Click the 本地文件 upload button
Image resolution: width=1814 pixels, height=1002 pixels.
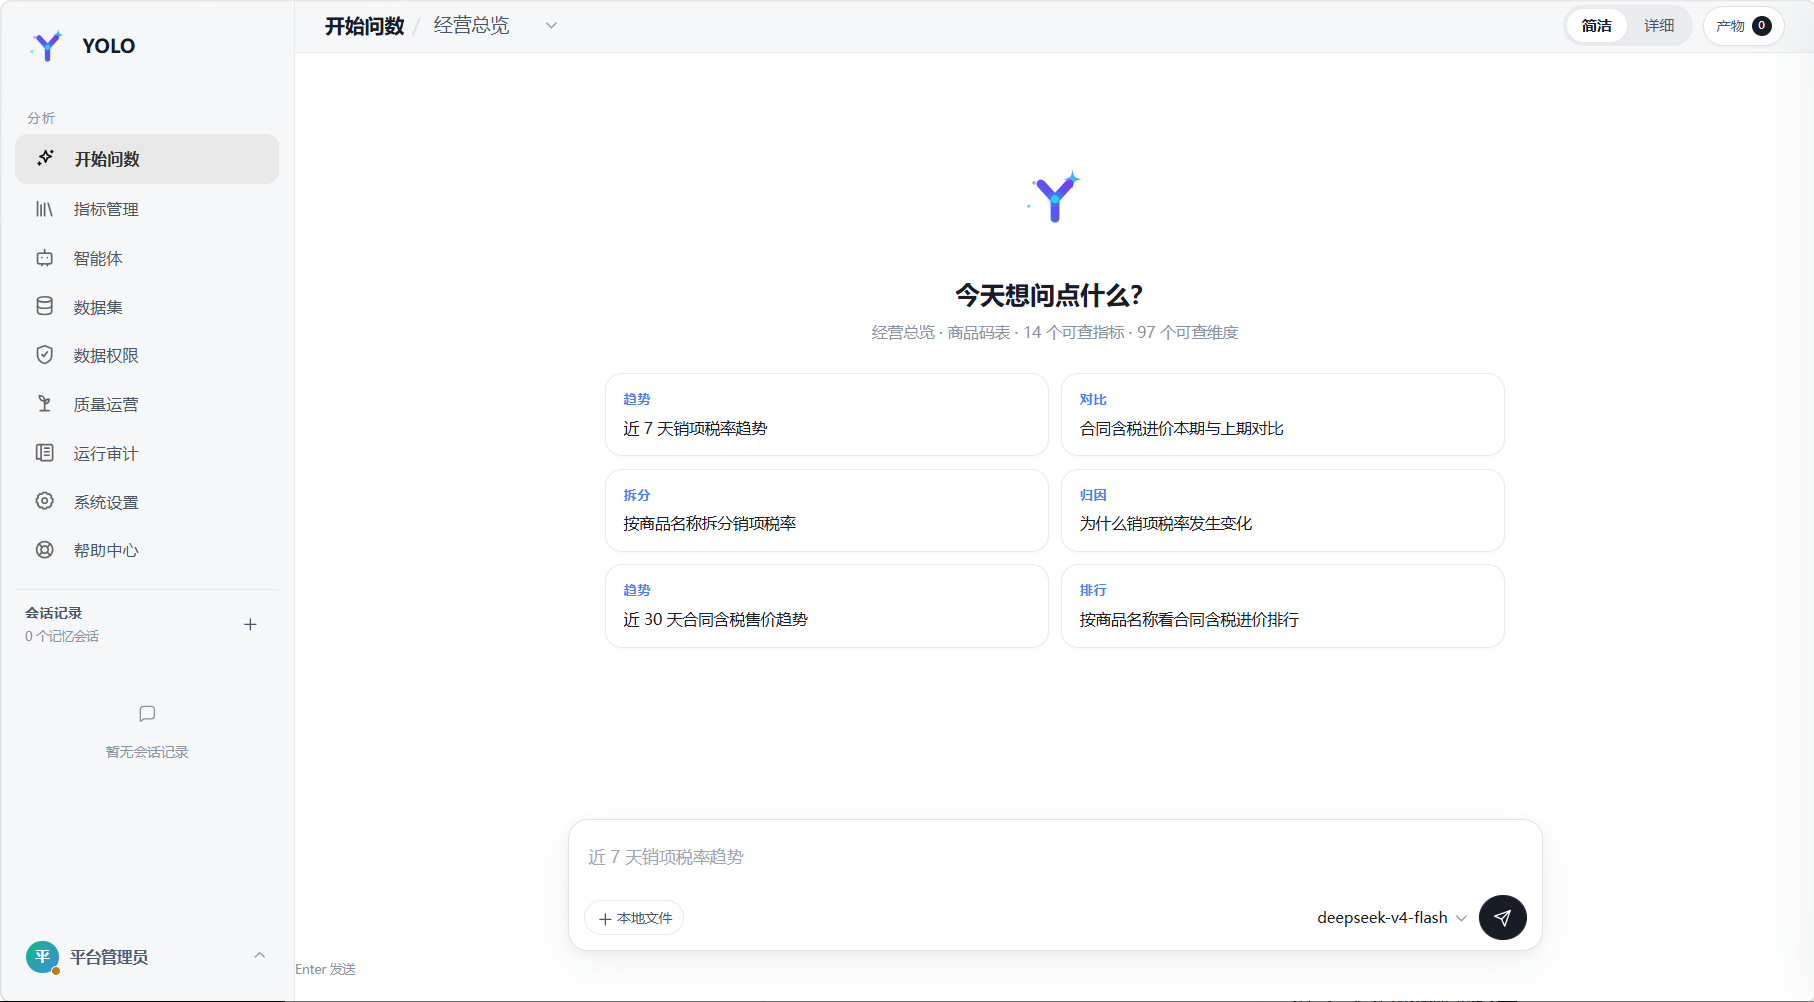(x=634, y=918)
